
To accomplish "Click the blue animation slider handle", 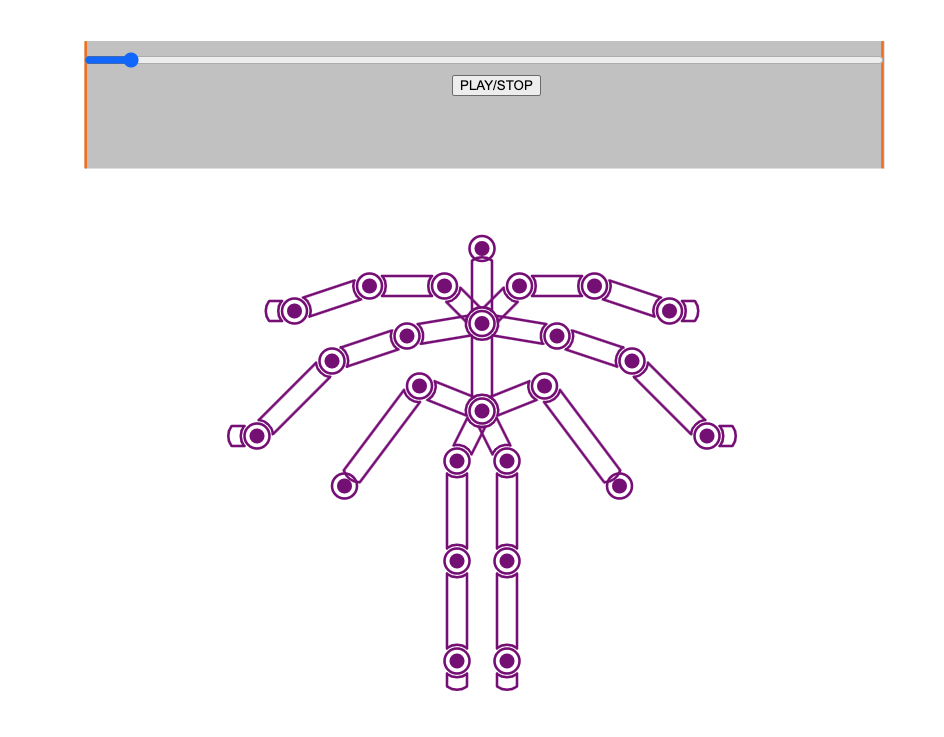I will [x=130, y=60].
